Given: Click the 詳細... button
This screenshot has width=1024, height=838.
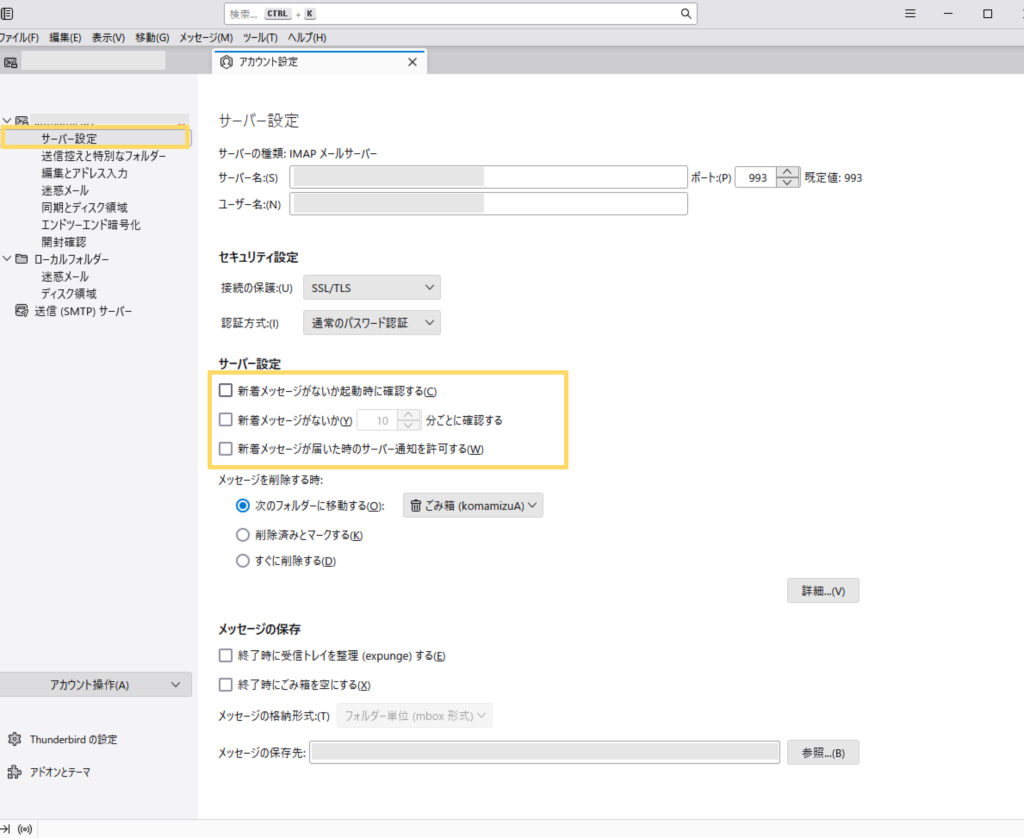Looking at the screenshot, I should [822, 591].
